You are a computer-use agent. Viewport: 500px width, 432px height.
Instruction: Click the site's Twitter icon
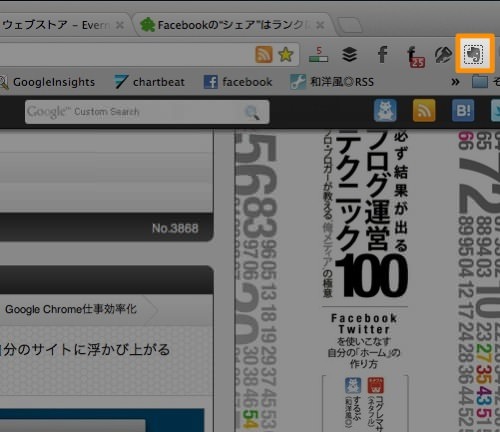(x=496, y=110)
